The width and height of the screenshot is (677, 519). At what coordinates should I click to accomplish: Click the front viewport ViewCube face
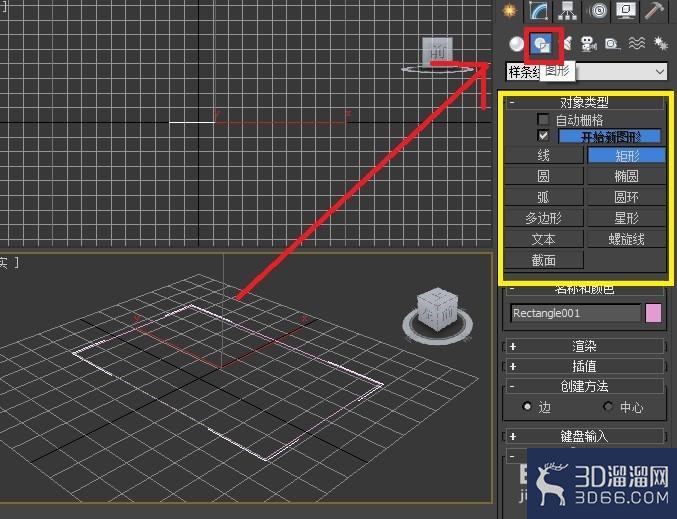[437, 52]
